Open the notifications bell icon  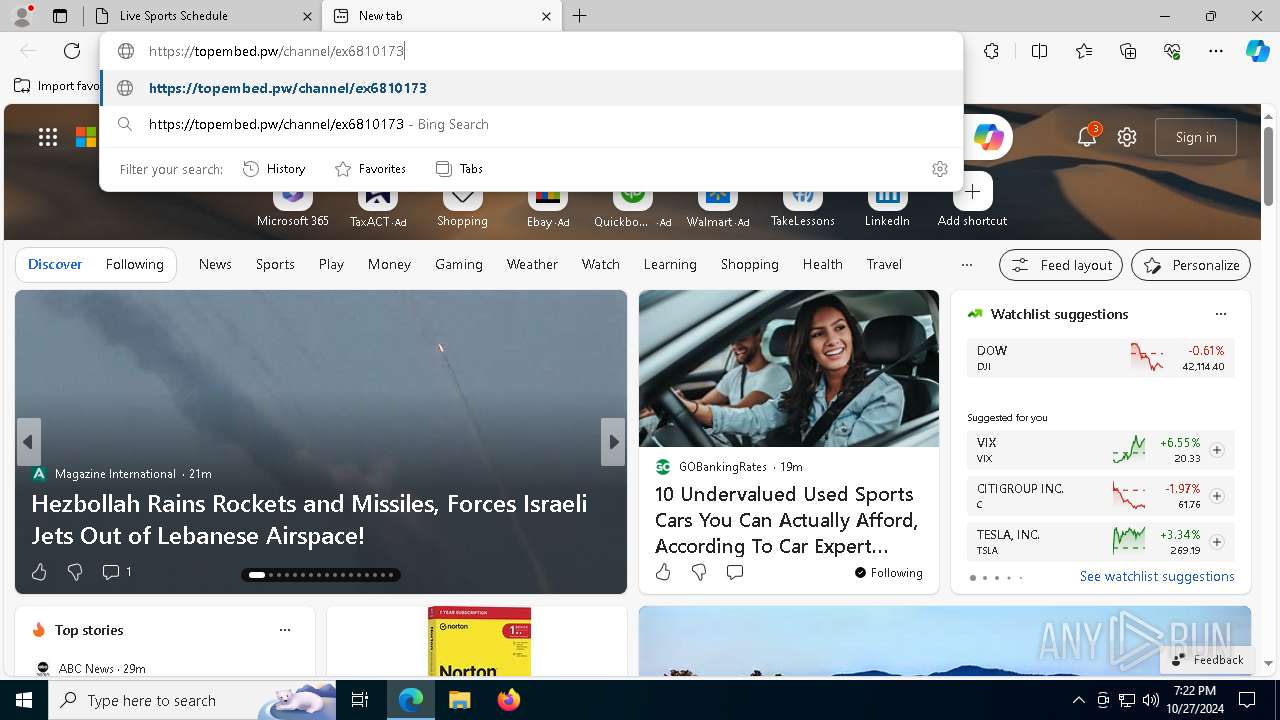pyautogui.click(x=1087, y=137)
